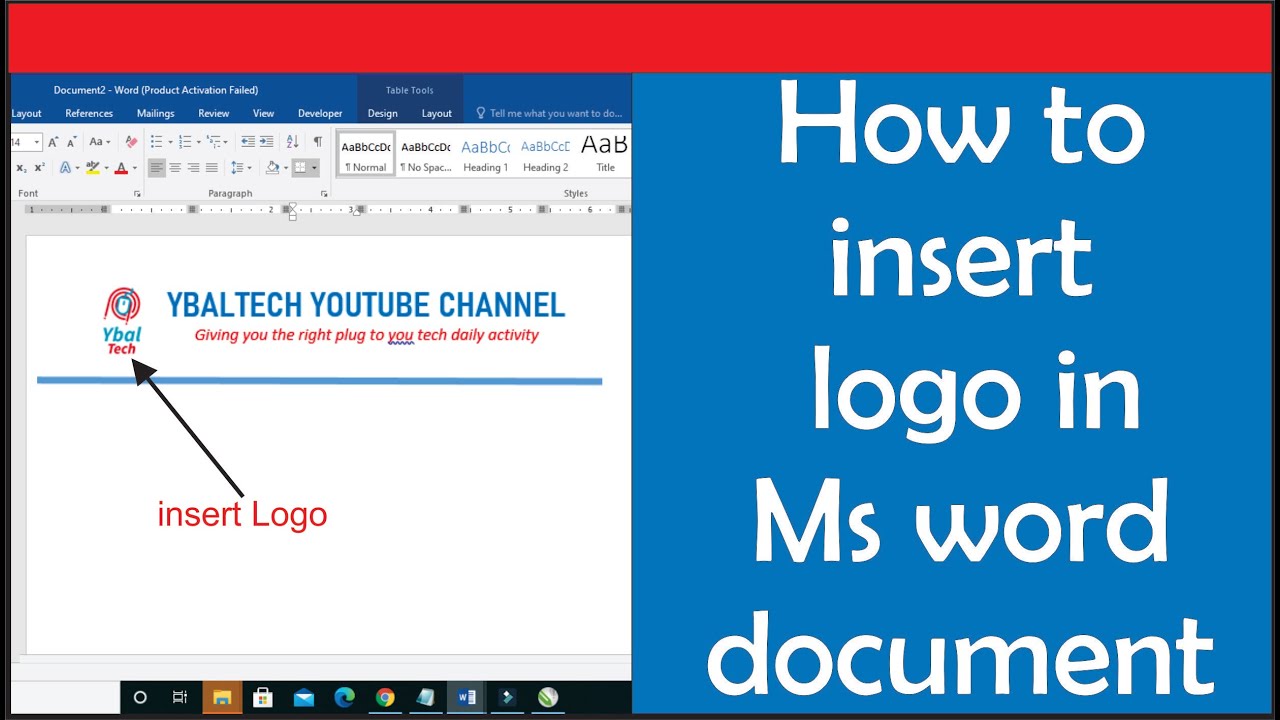Open the font color dropdown arrow
This screenshot has height=720, width=1280.
134,168
